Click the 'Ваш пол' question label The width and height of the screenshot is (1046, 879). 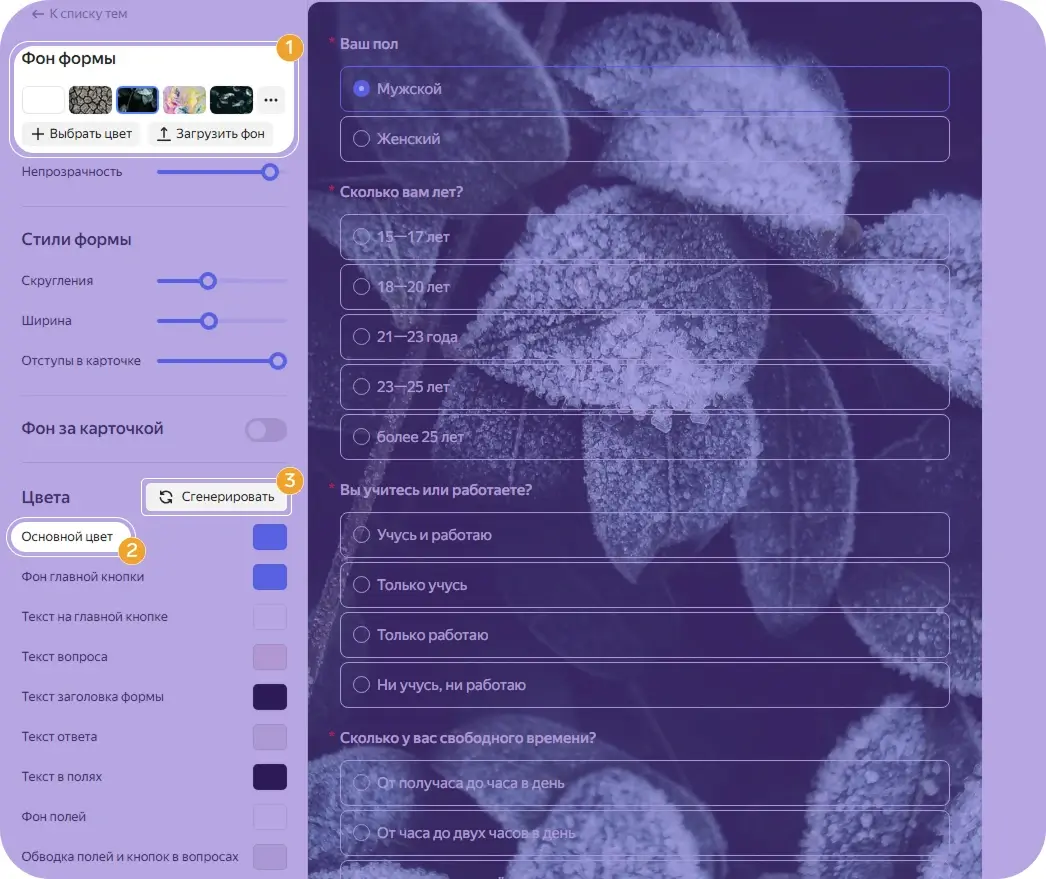(x=369, y=44)
